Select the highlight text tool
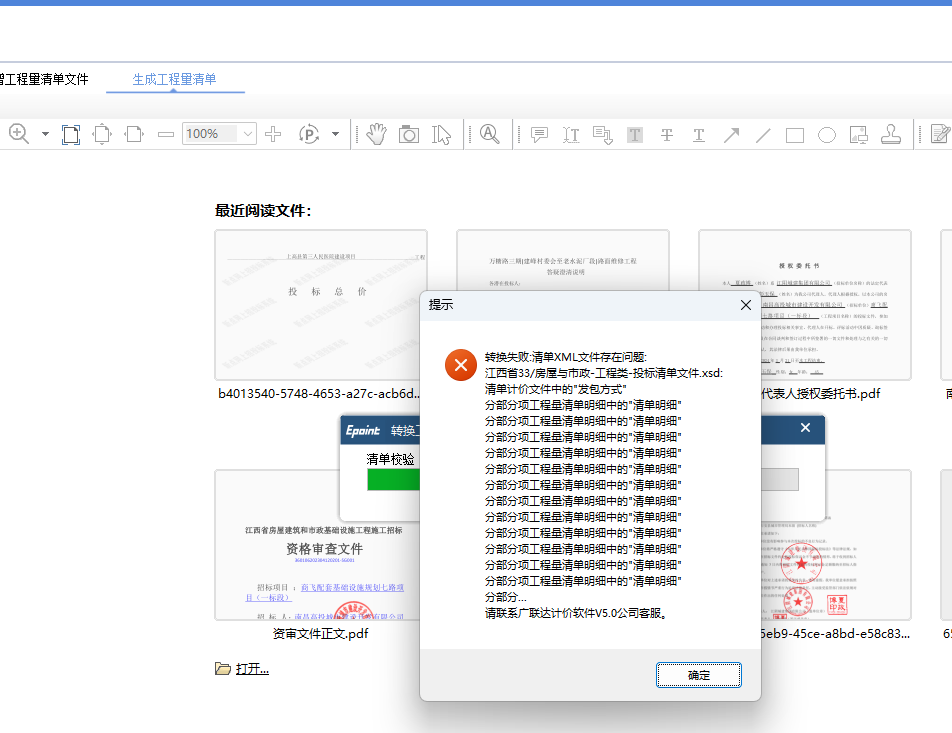 [x=634, y=135]
